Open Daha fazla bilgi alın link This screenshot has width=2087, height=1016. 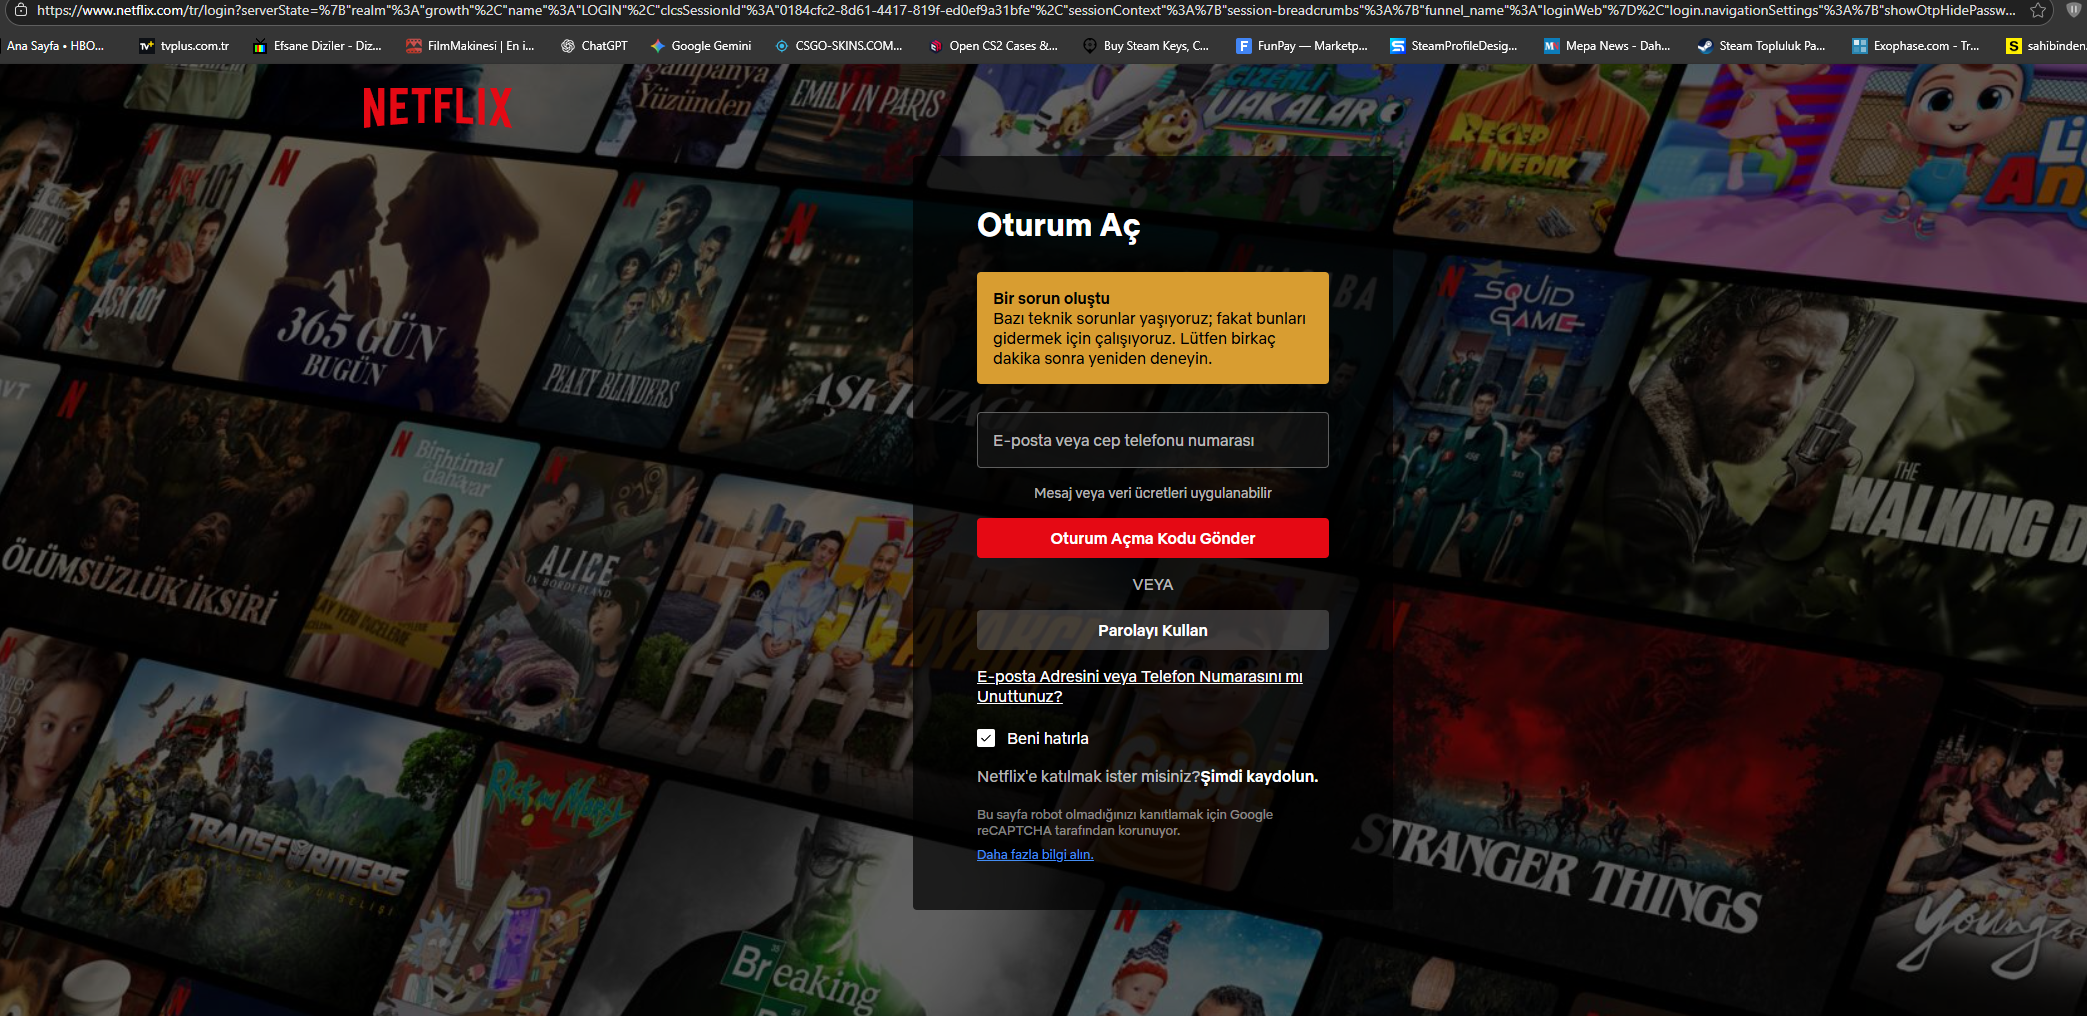[1035, 854]
